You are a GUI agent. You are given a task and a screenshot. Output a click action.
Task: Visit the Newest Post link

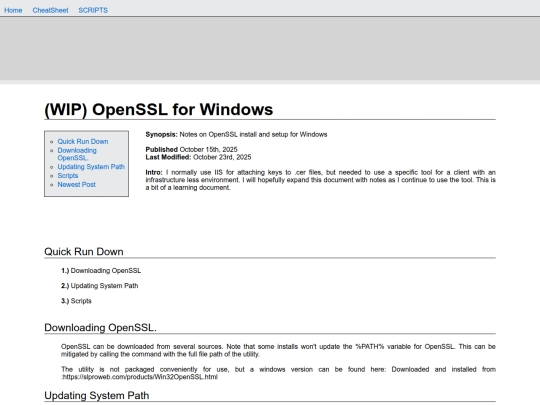click(x=76, y=185)
